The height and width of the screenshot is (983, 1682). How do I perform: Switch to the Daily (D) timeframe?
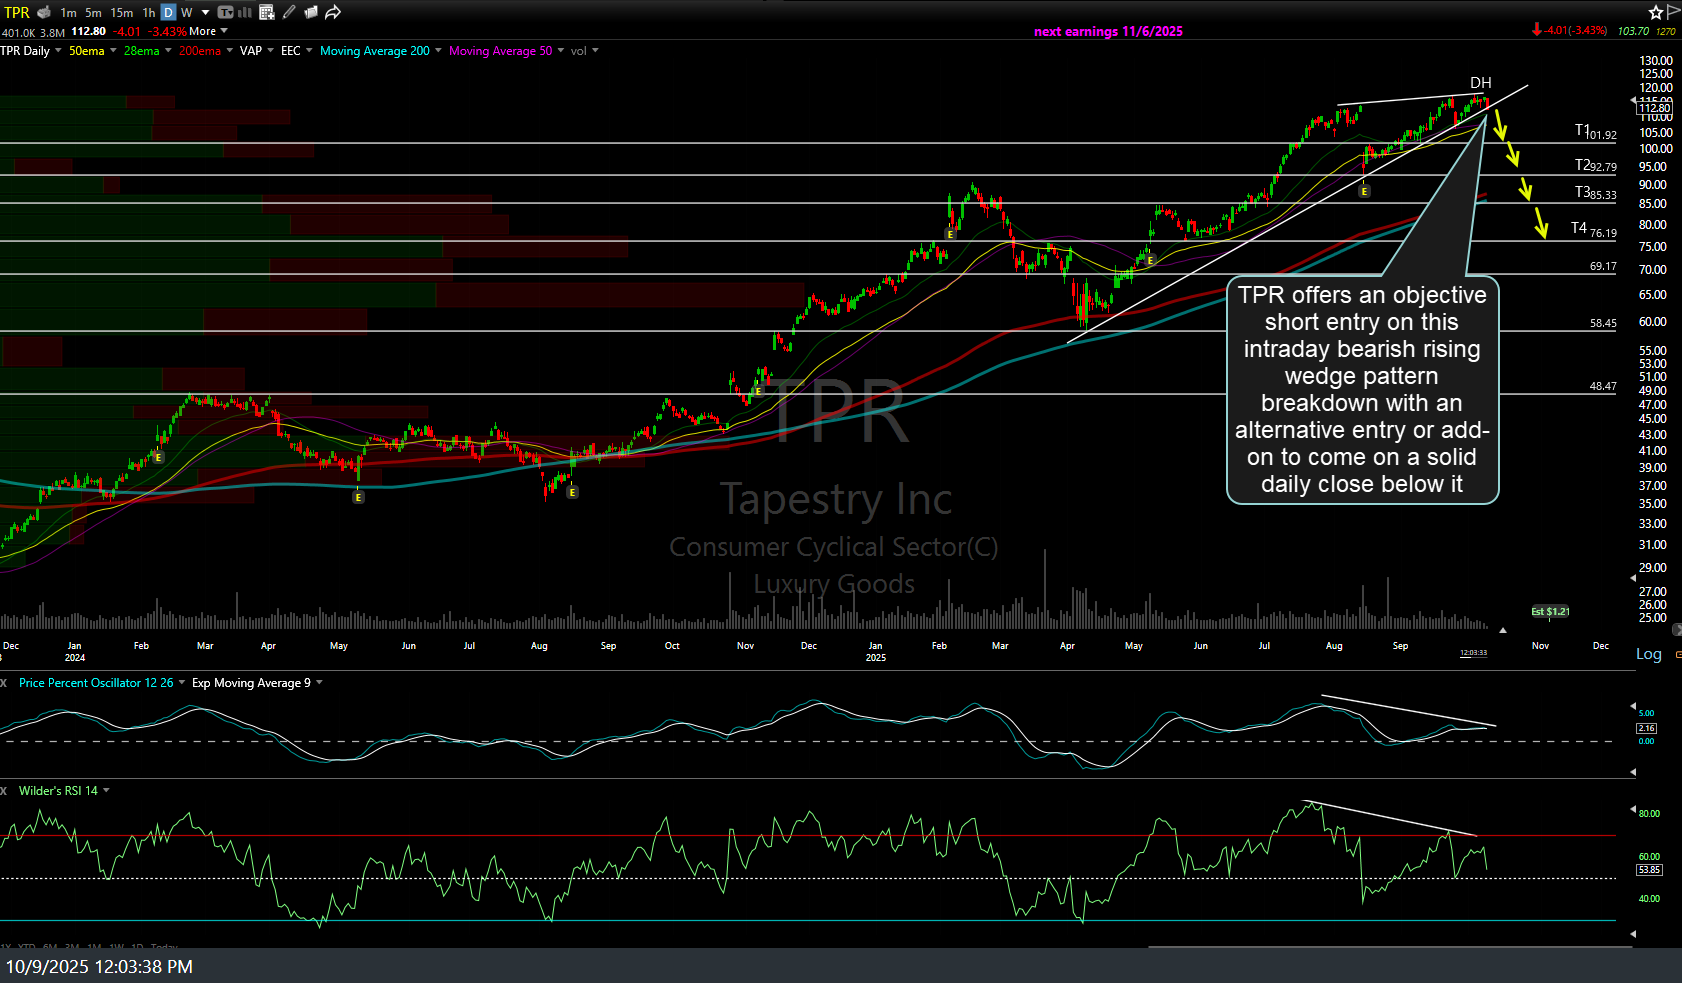168,12
